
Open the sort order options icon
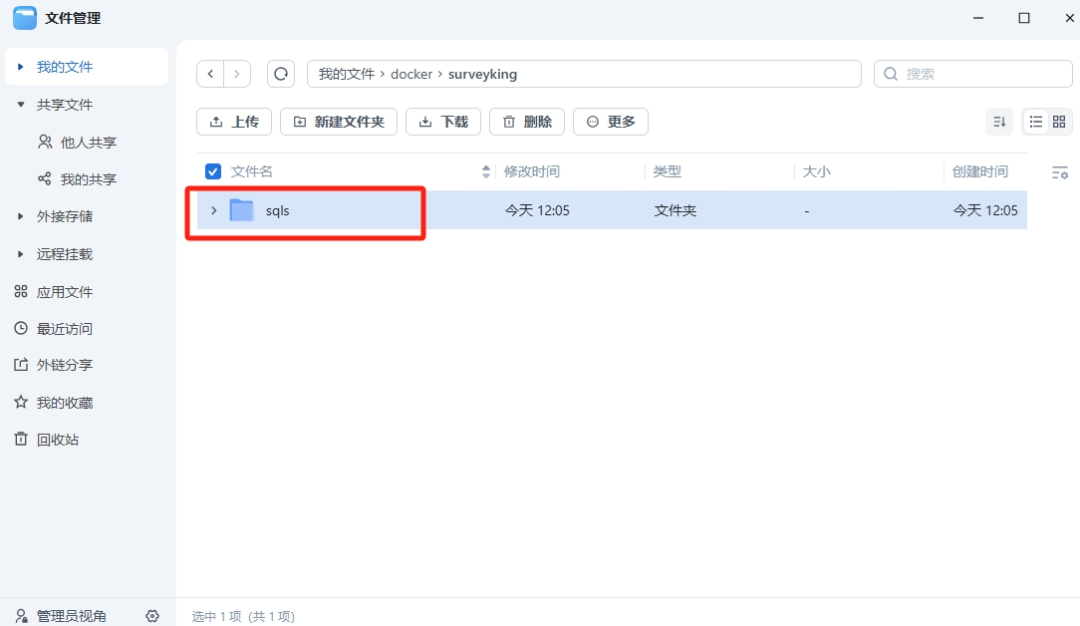tap(998, 122)
